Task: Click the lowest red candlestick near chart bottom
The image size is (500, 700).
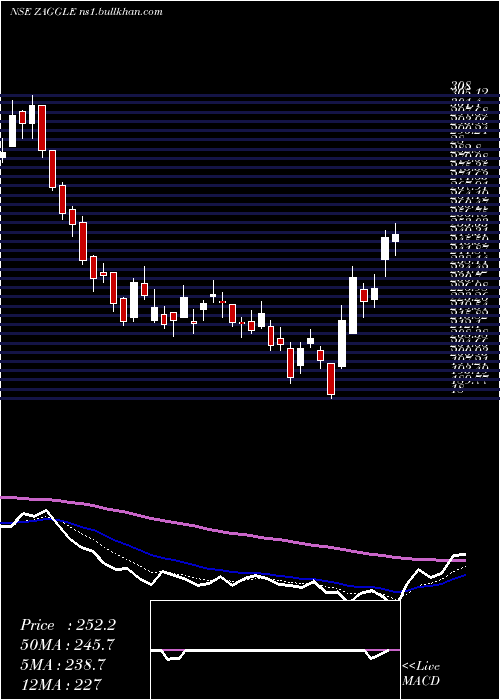Action: (x=331, y=379)
